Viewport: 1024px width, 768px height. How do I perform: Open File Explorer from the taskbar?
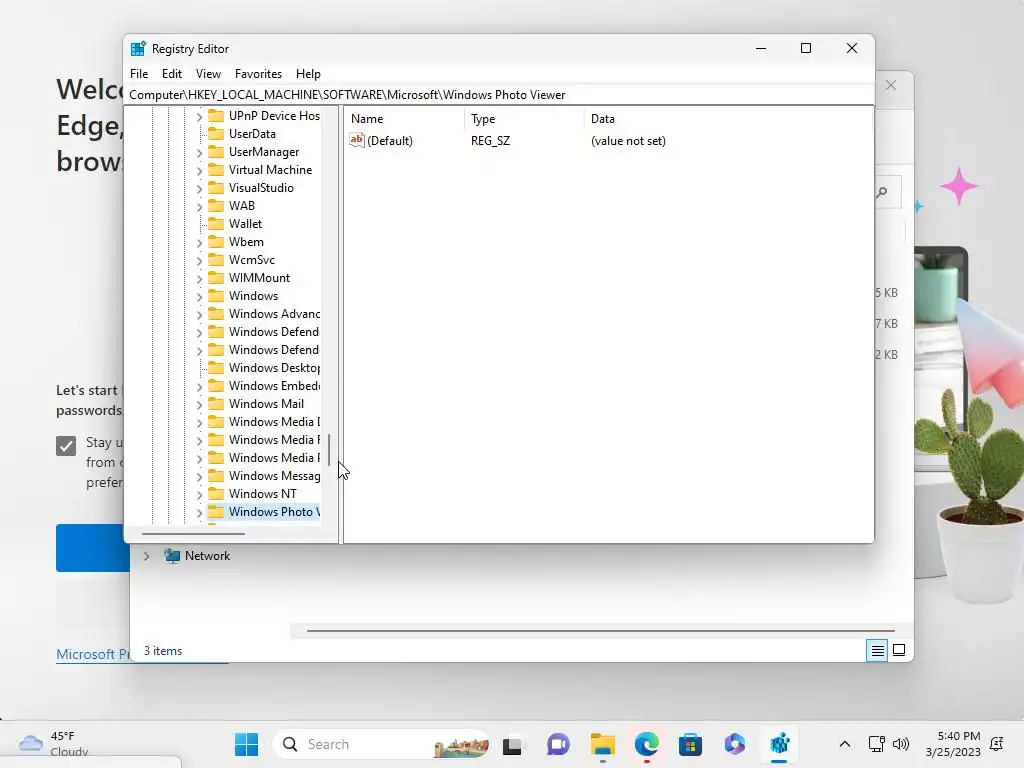[603, 744]
